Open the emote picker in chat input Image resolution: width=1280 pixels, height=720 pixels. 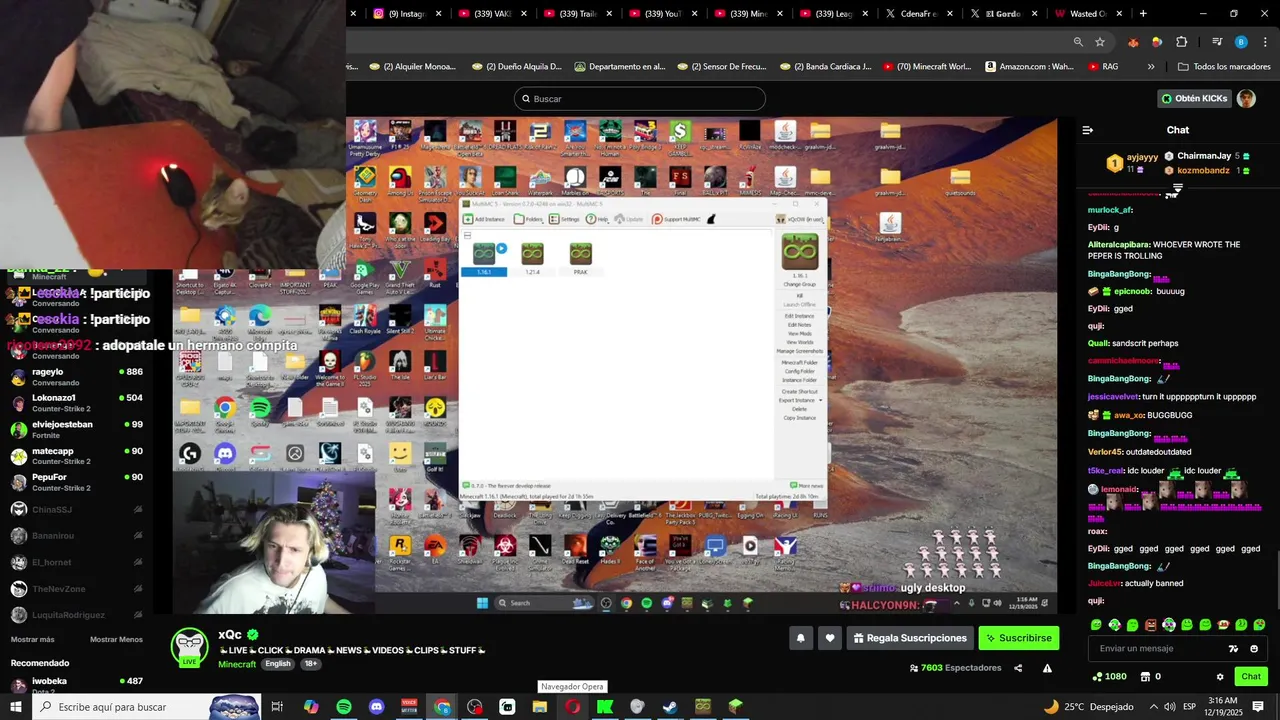coord(1254,649)
